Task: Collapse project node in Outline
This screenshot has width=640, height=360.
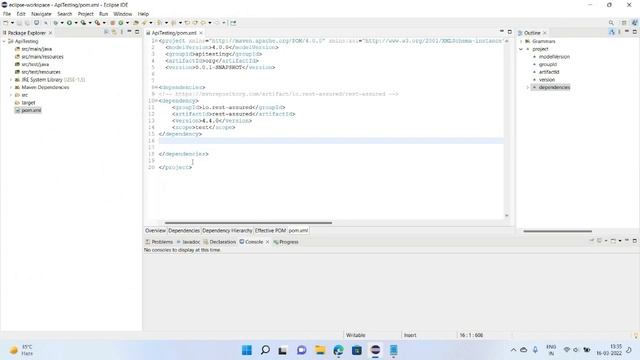Action: click(x=521, y=49)
